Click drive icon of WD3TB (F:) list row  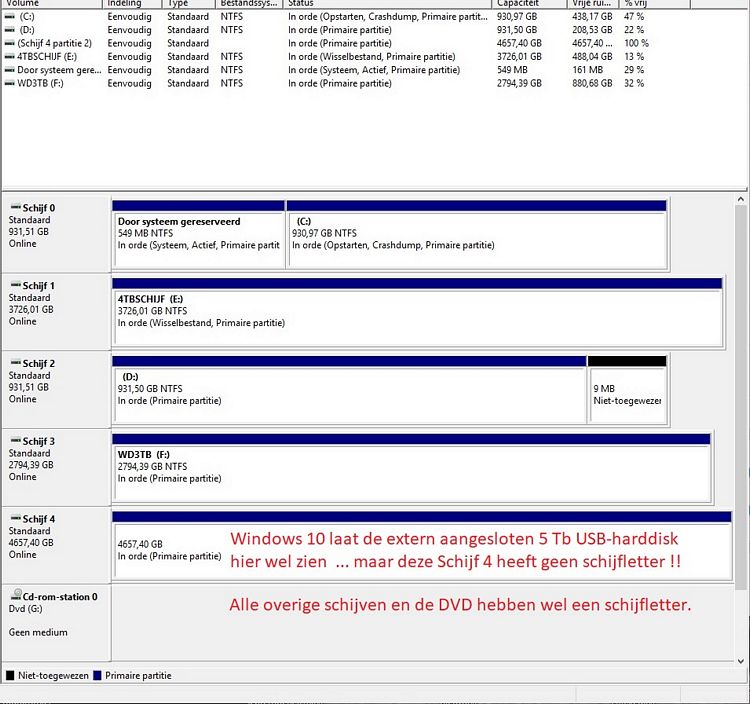(x=10, y=84)
